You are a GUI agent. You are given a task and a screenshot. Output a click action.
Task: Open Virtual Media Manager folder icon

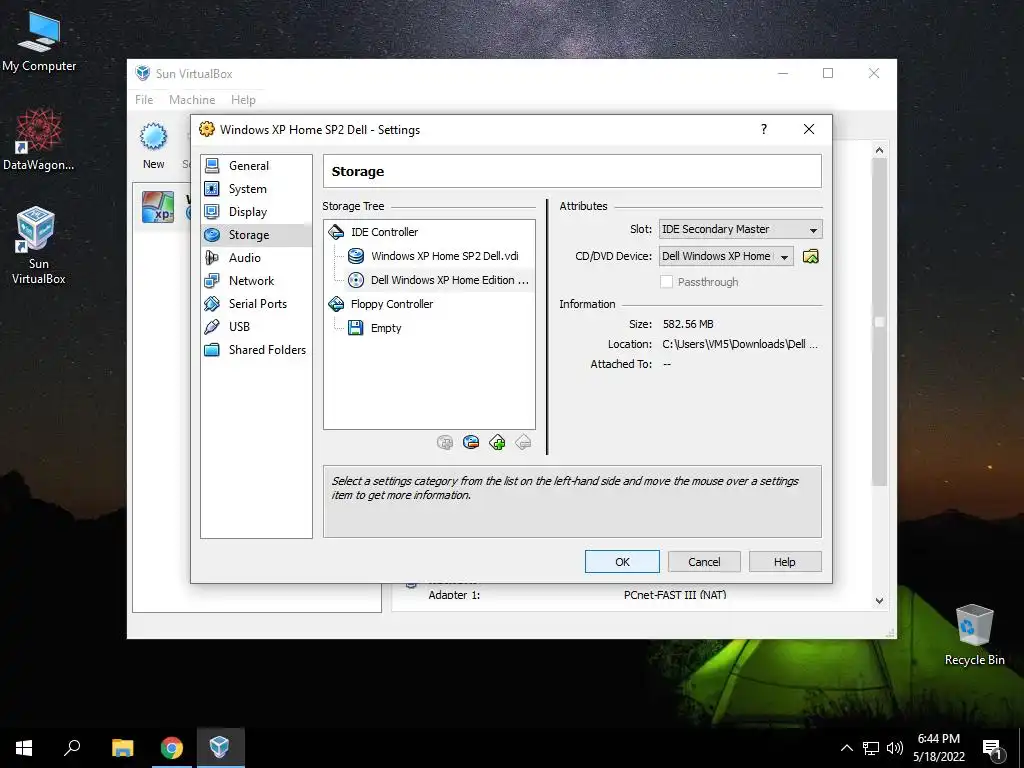[x=810, y=257]
